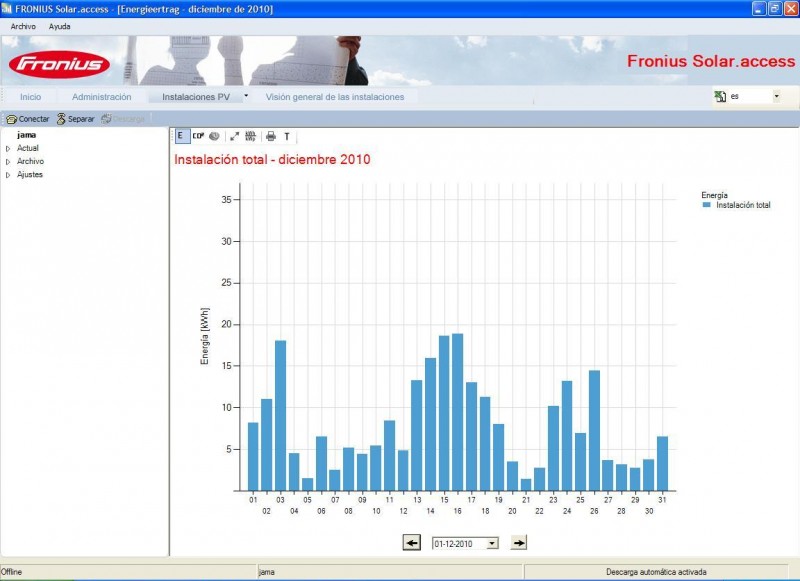Click the T text view icon
The image size is (800, 581).
(287, 137)
